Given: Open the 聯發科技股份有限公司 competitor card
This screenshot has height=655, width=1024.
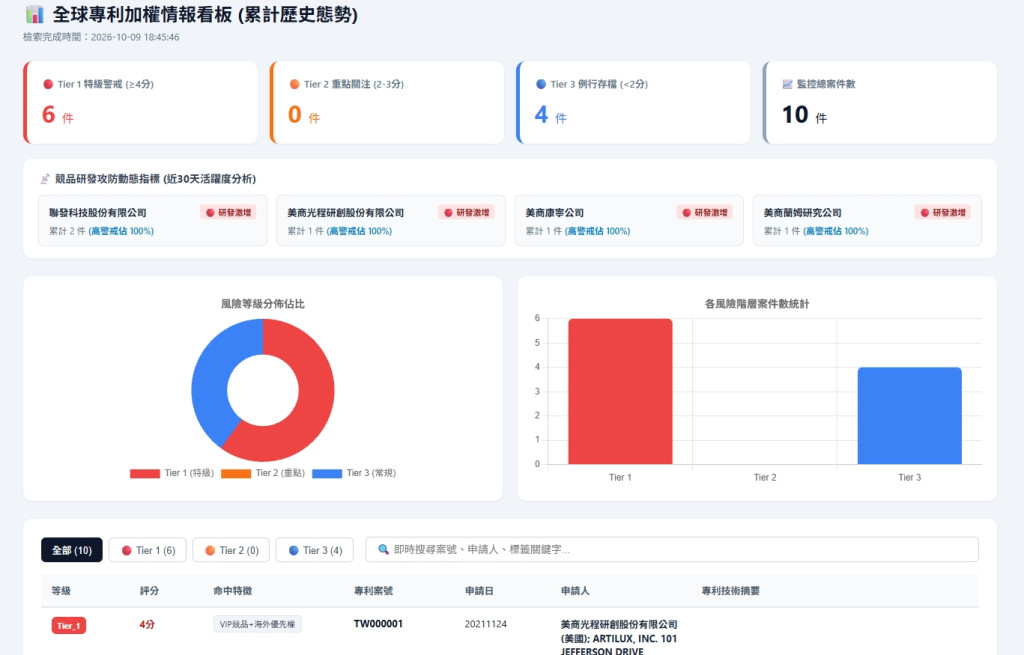Looking at the screenshot, I should (x=153, y=221).
